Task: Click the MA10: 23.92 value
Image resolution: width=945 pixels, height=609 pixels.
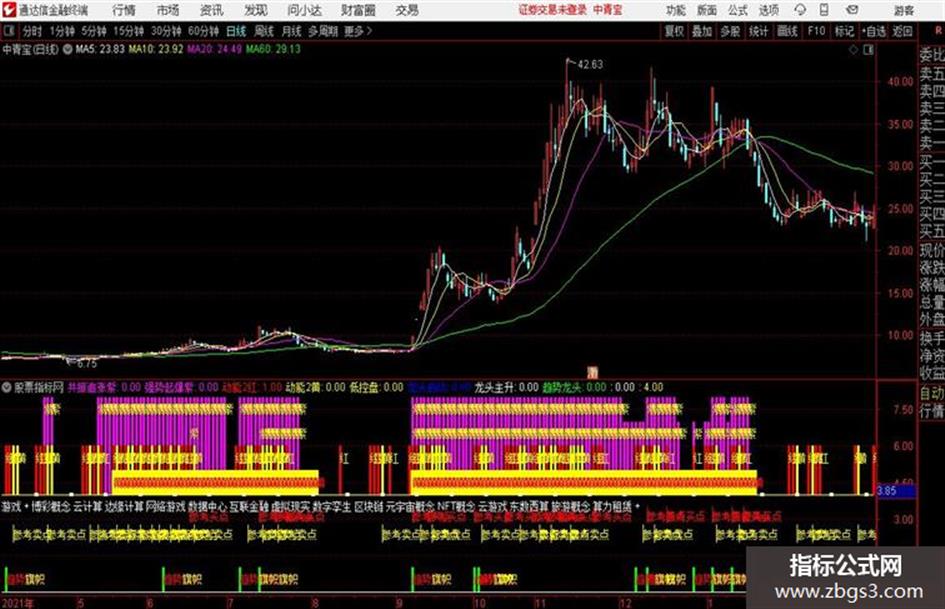Action: pos(155,49)
